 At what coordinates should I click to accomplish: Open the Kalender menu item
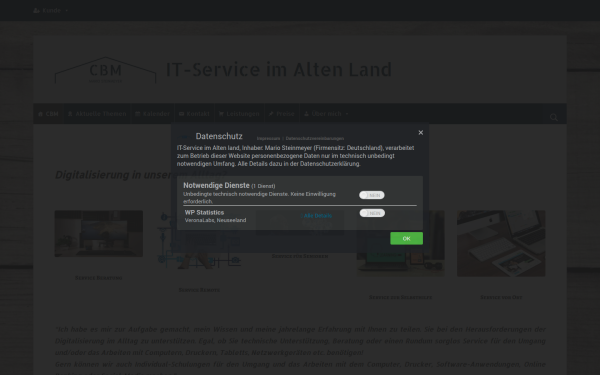(x=152, y=114)
